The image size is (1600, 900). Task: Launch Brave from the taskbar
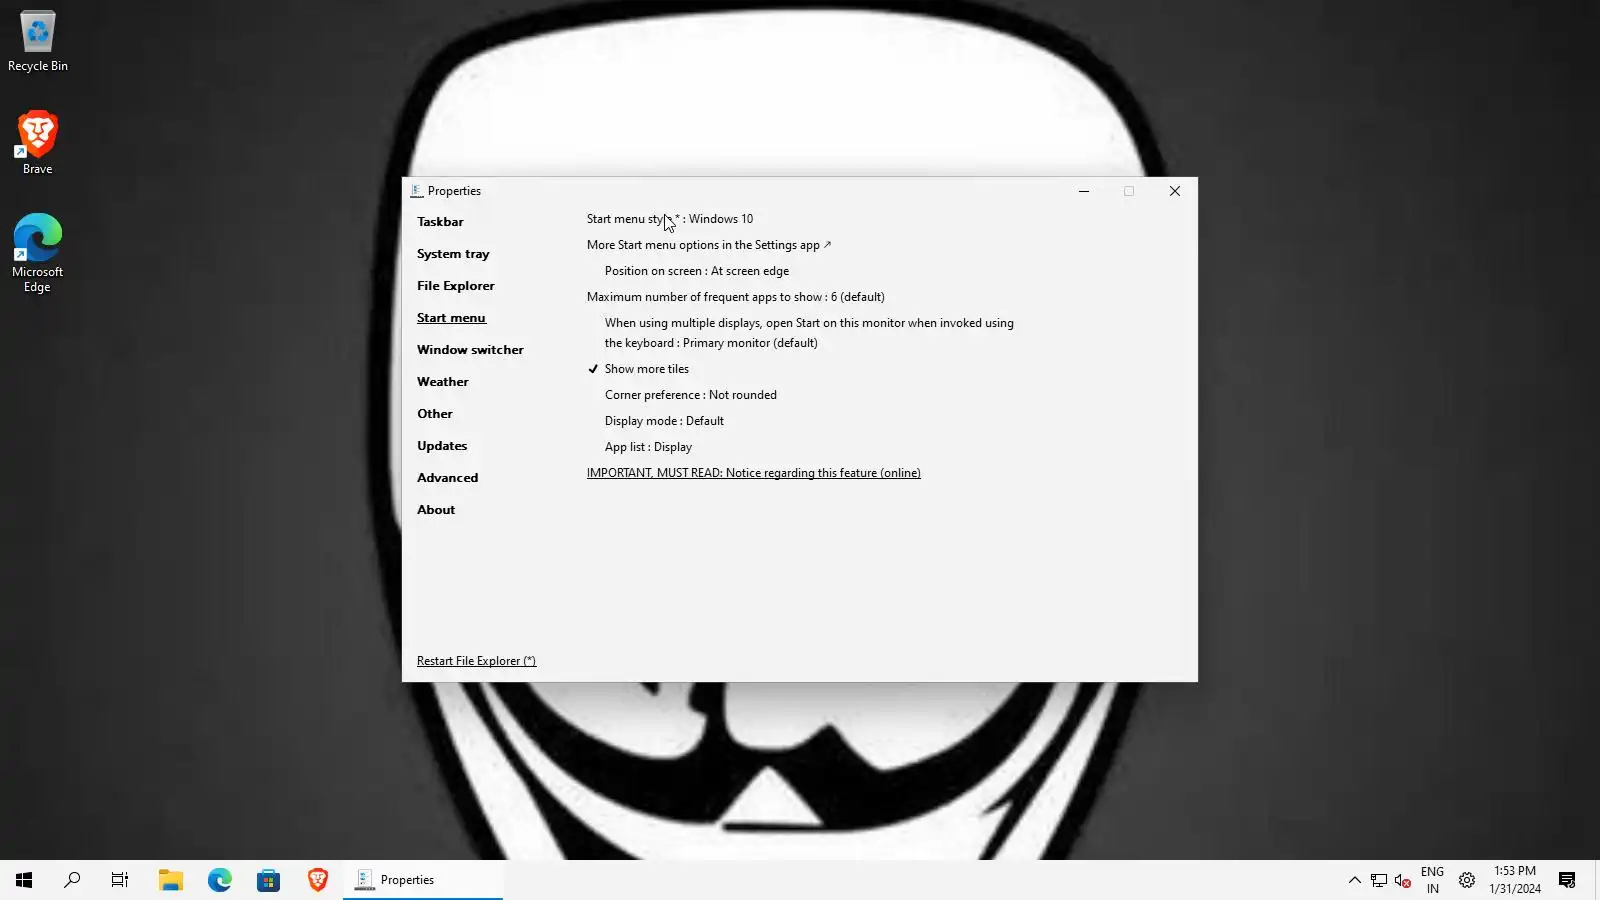click(x=317, y=880)
